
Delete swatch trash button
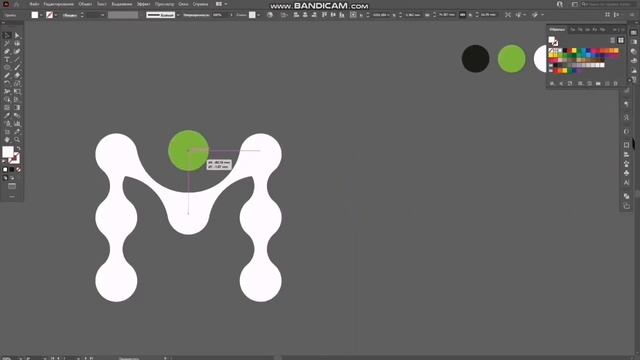point(616,83)
